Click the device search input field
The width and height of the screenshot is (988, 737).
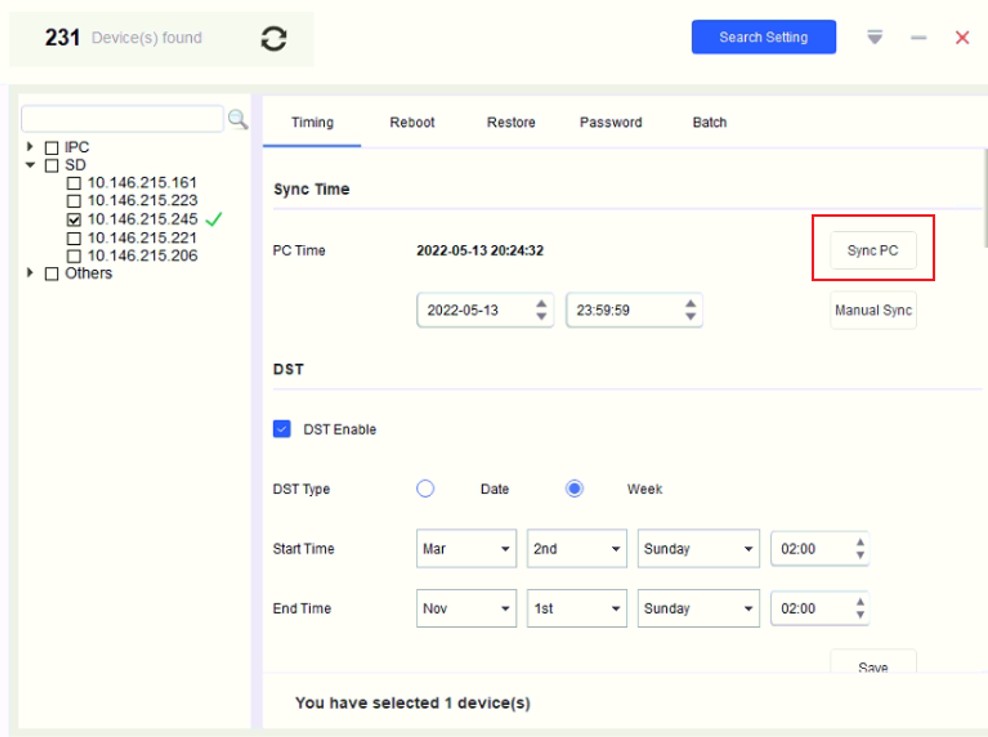(x=122, y=119)
